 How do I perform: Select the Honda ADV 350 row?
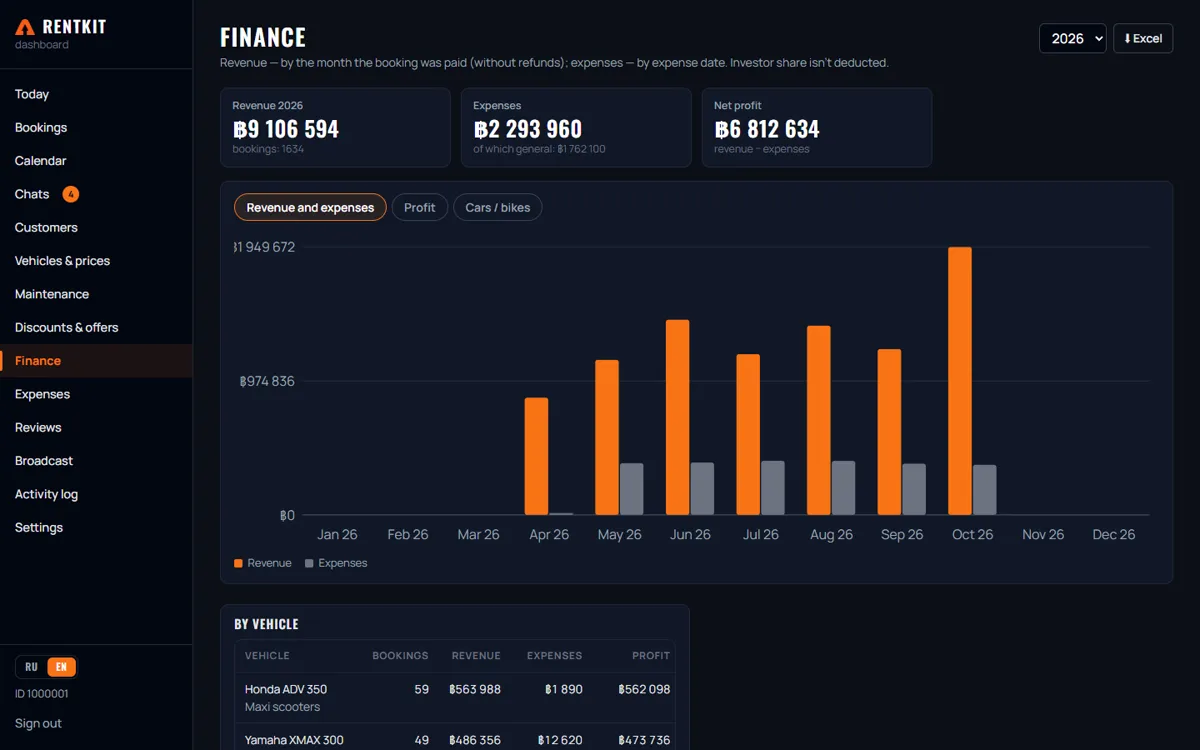coord(455,698)
